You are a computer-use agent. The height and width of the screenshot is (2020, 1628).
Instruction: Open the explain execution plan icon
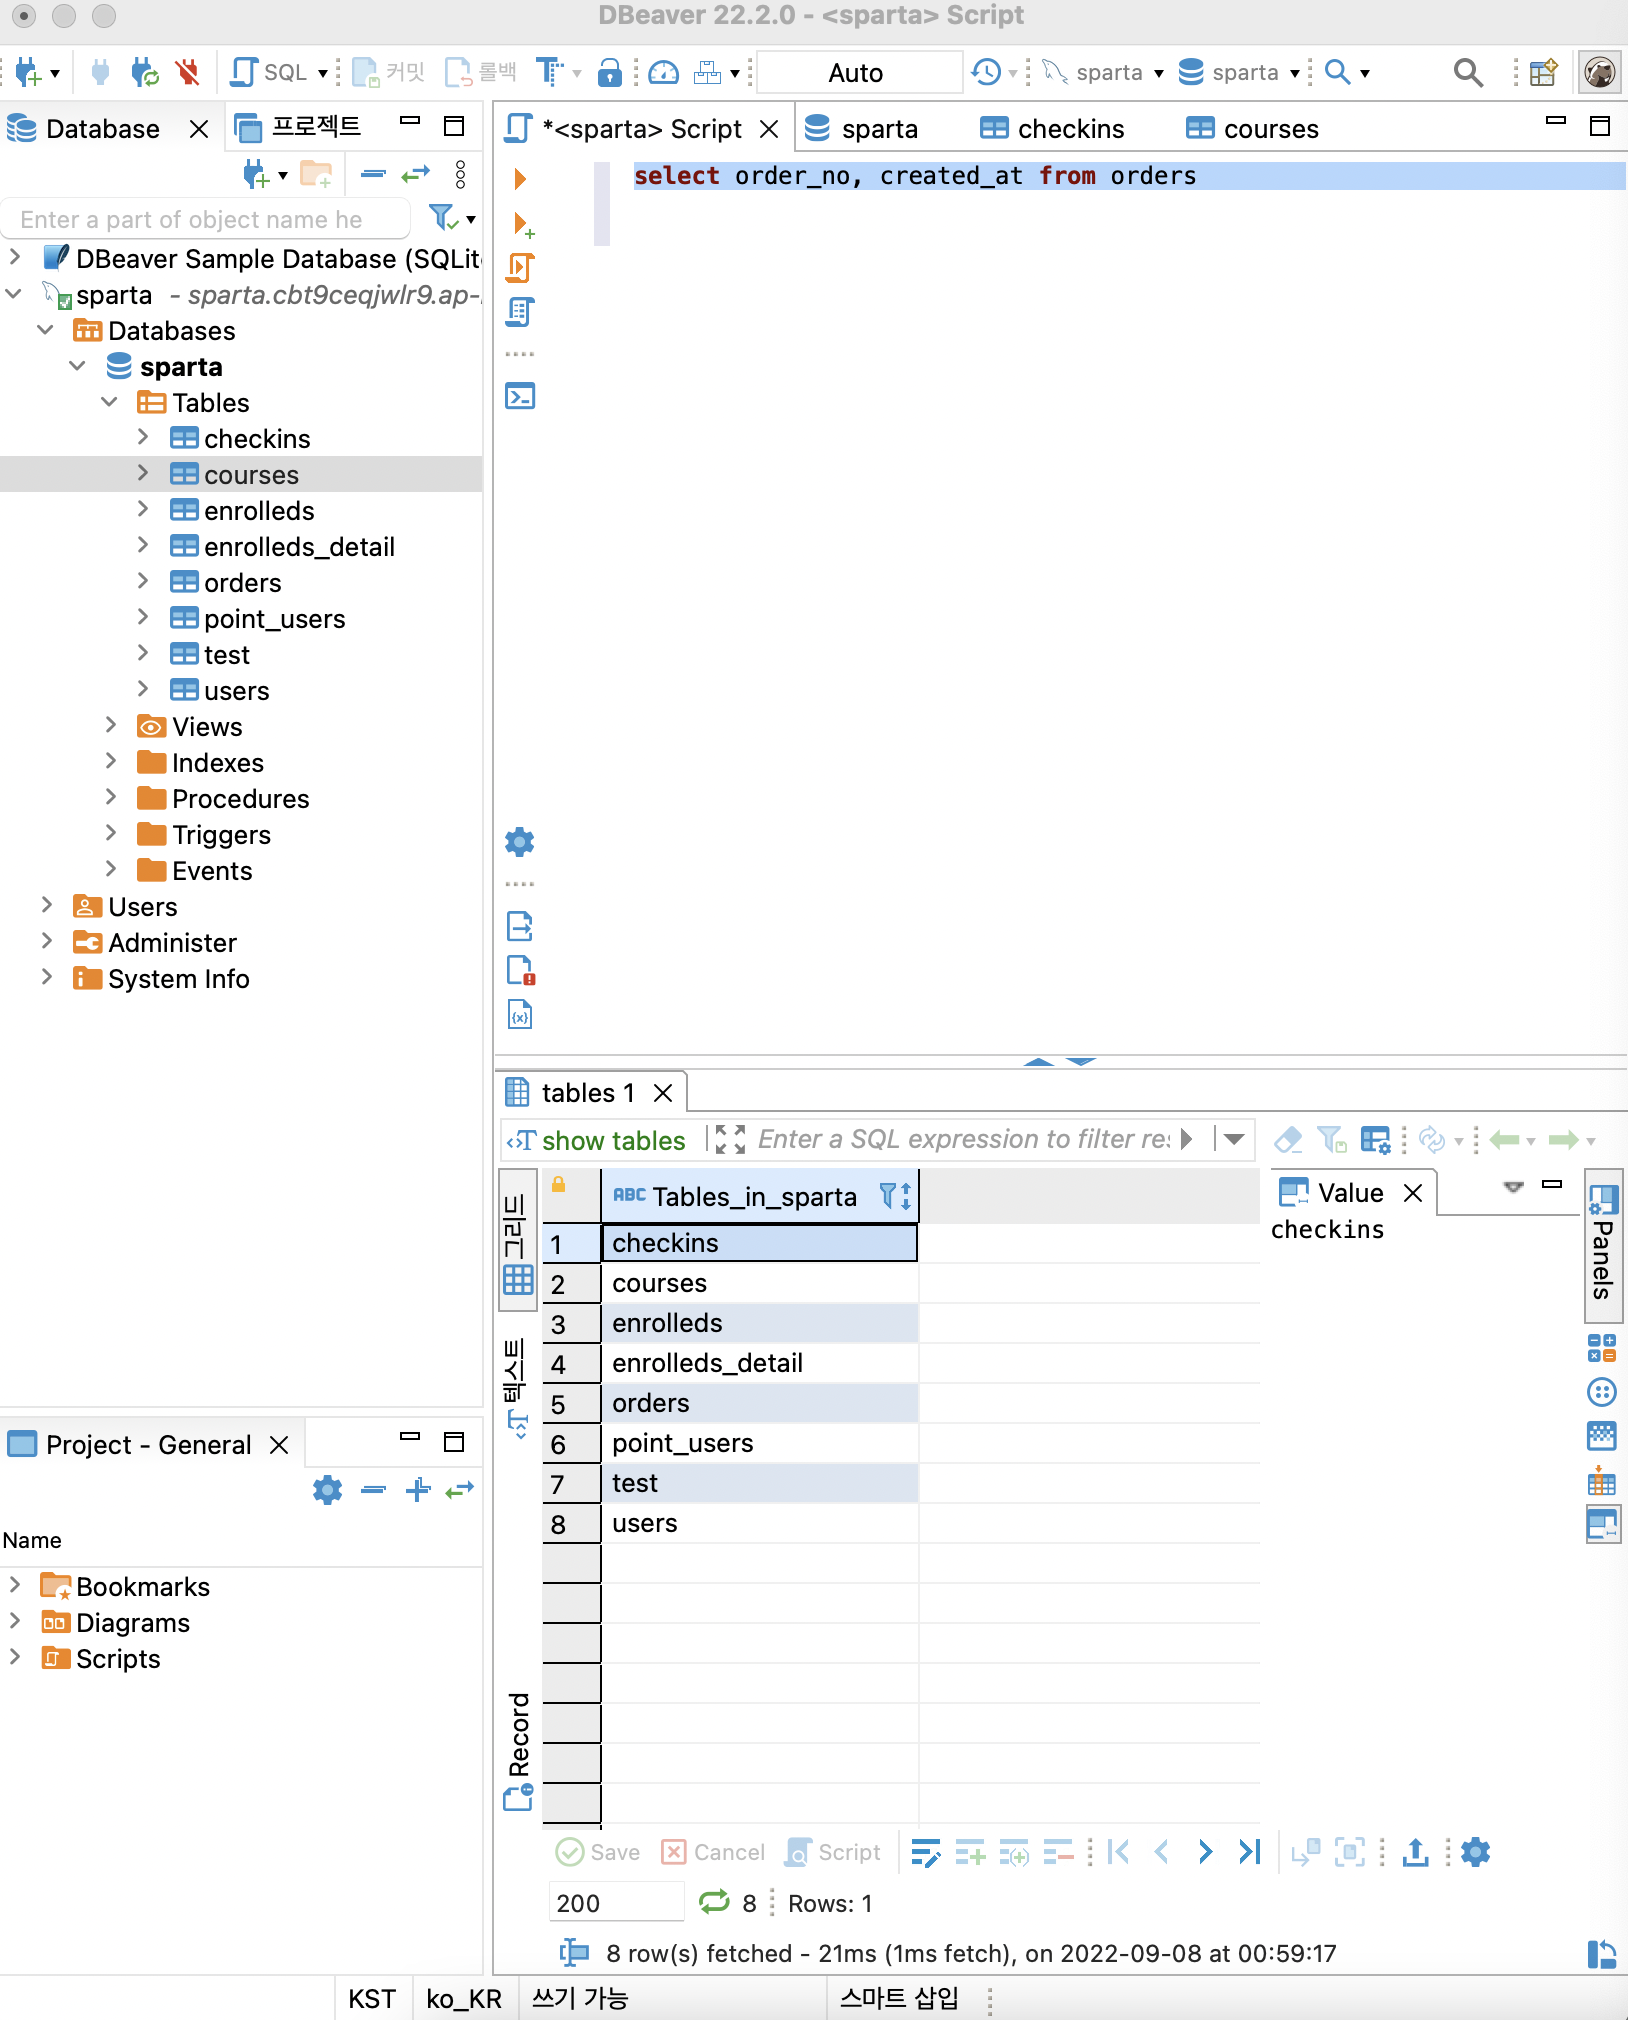(x=520, y=312)
